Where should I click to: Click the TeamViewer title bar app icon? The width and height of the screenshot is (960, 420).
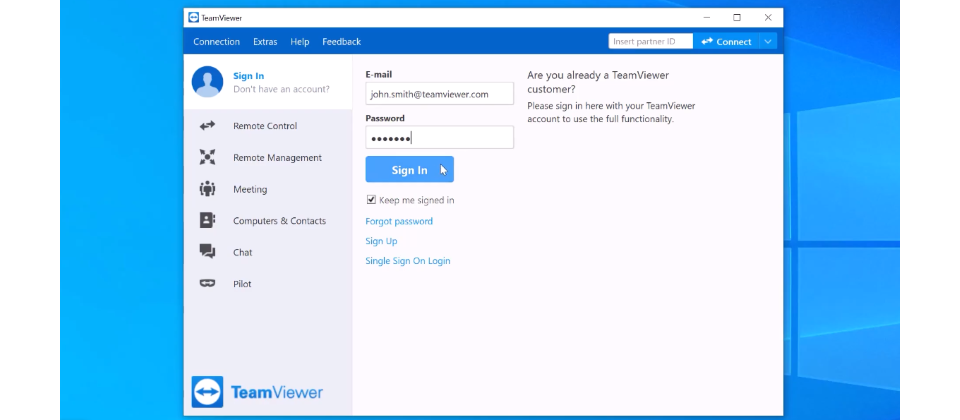(193, 18)
